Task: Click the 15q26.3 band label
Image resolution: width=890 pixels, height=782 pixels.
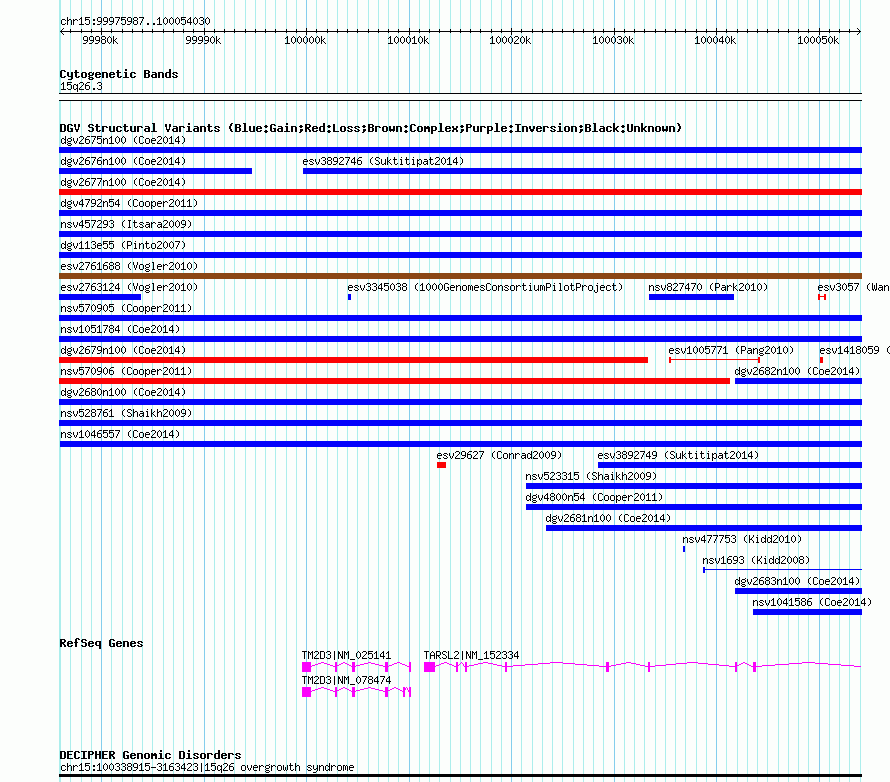Action: tap(81, 86)
